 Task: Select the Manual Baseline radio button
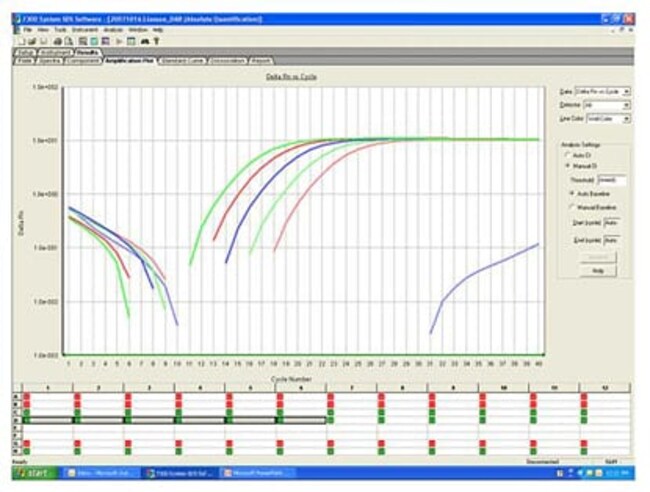click(572, 207)
